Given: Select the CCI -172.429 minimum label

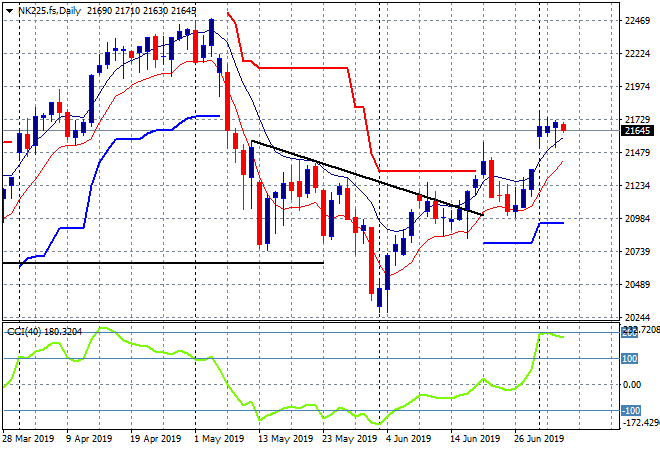Looking at the screenshot, I should coord(641,422).
